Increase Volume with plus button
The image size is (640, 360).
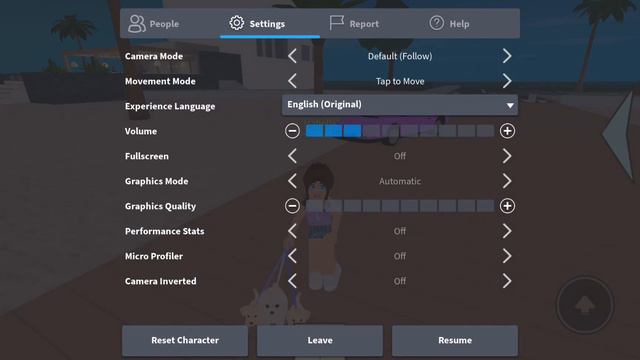coord(507,131)
